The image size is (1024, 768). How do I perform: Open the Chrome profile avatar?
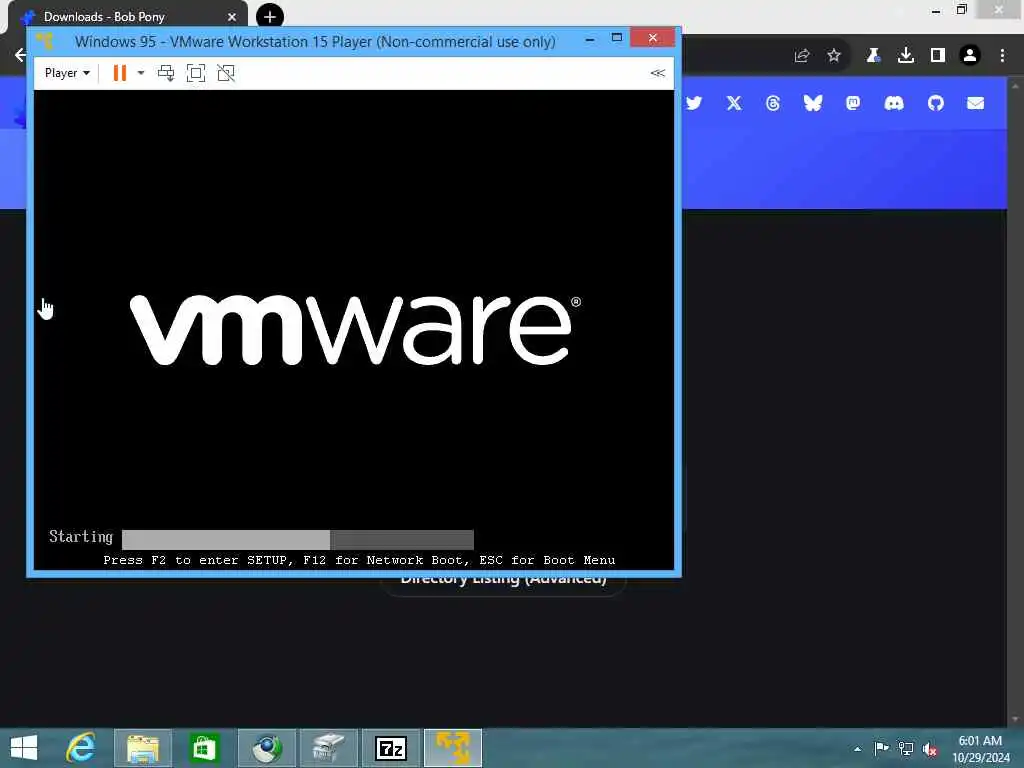tap(970, 56)
